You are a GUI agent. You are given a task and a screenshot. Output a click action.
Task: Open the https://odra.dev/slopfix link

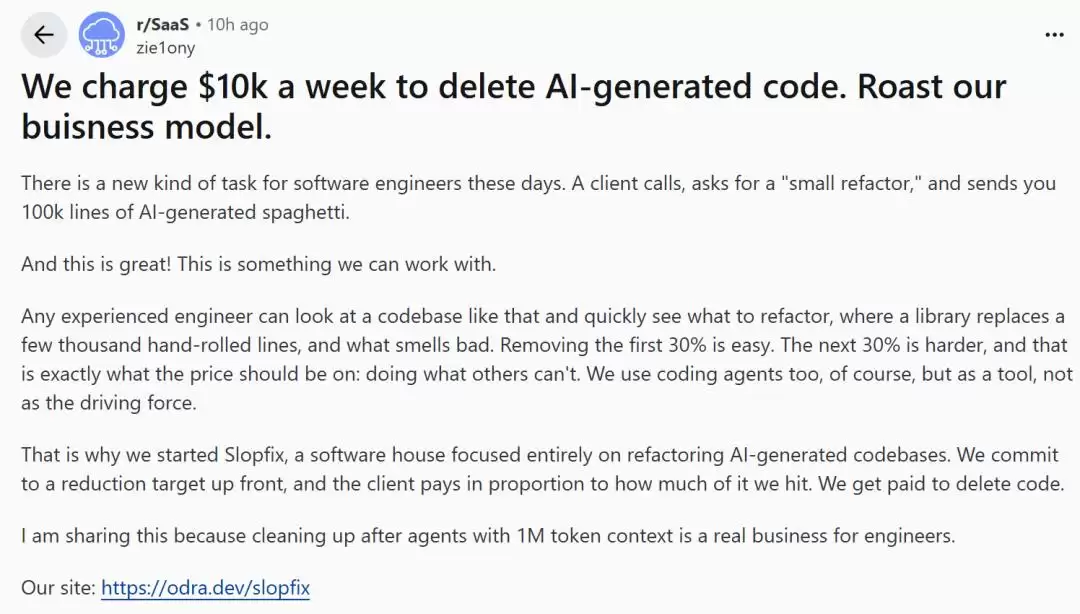(205, 588)
